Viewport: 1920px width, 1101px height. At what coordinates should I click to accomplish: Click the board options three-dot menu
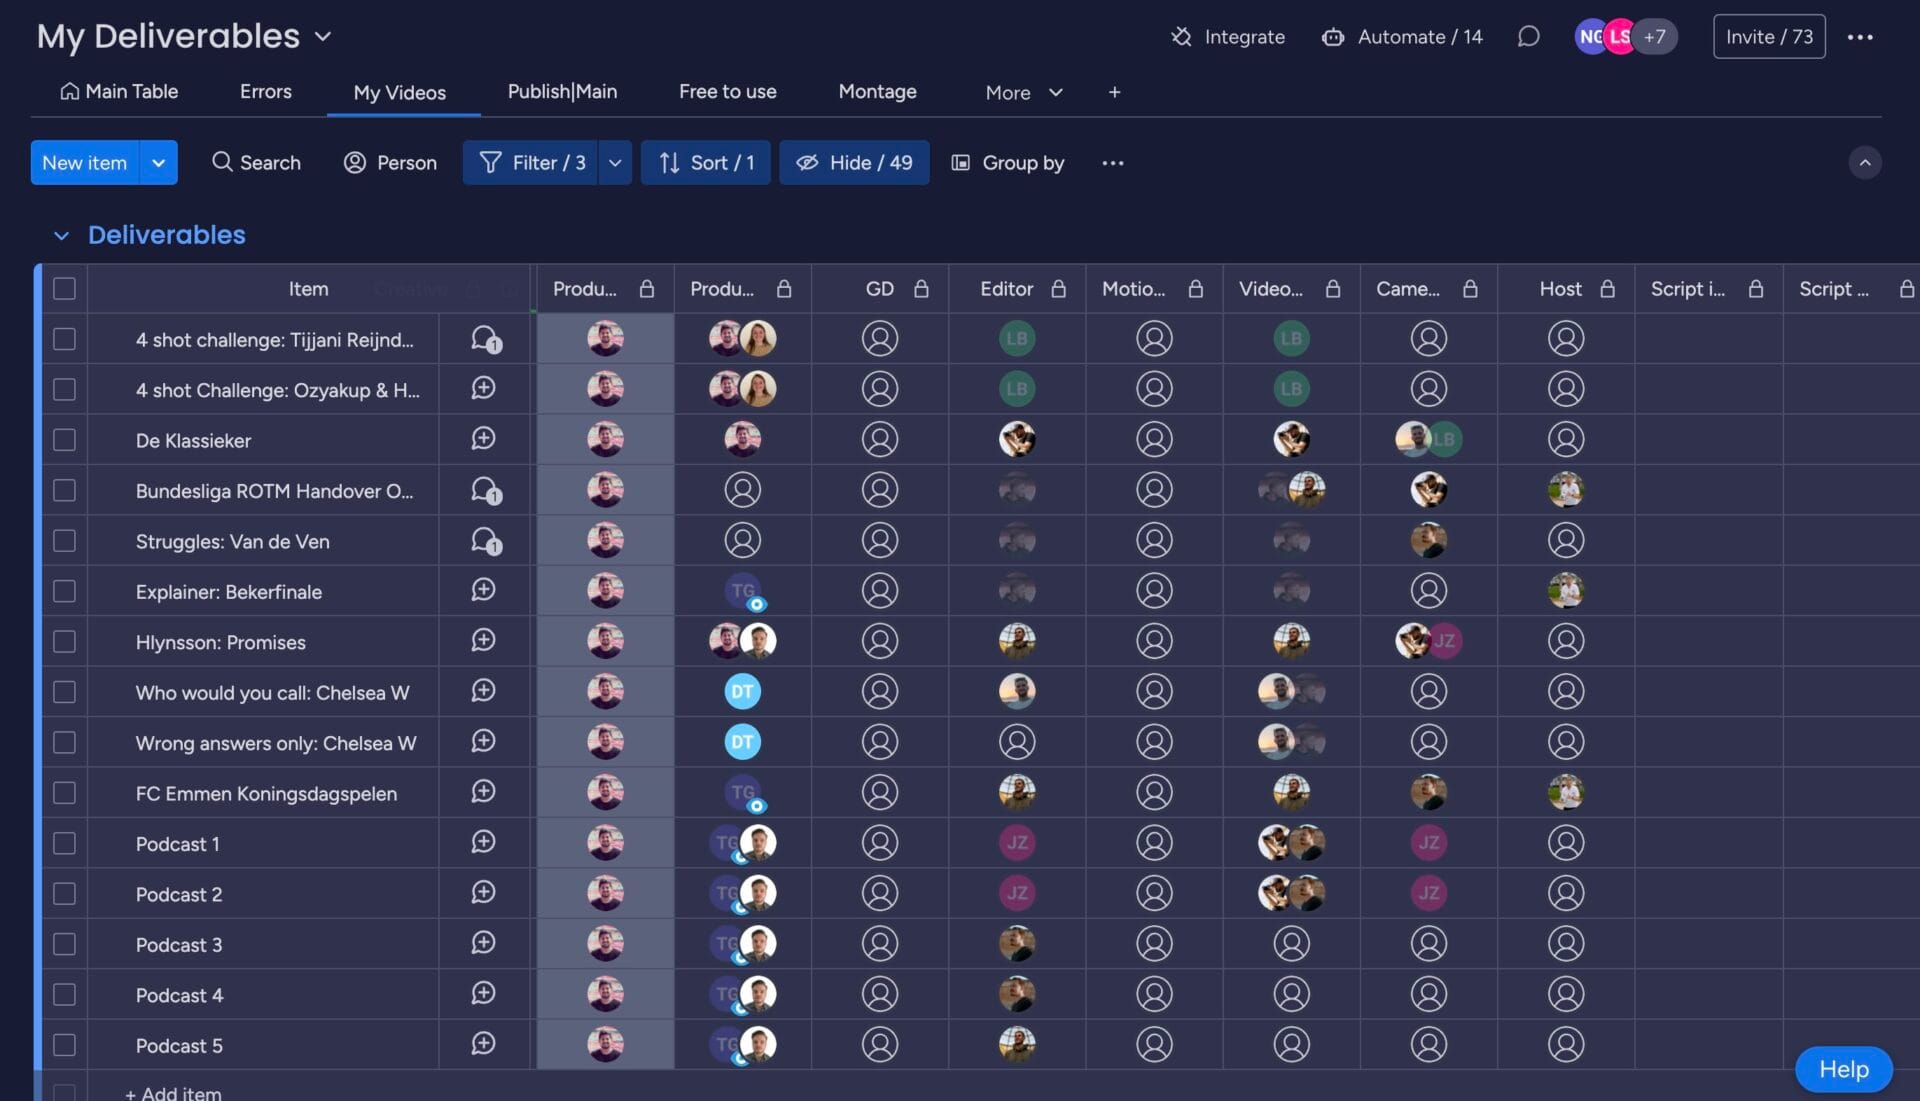[1860, 37]
